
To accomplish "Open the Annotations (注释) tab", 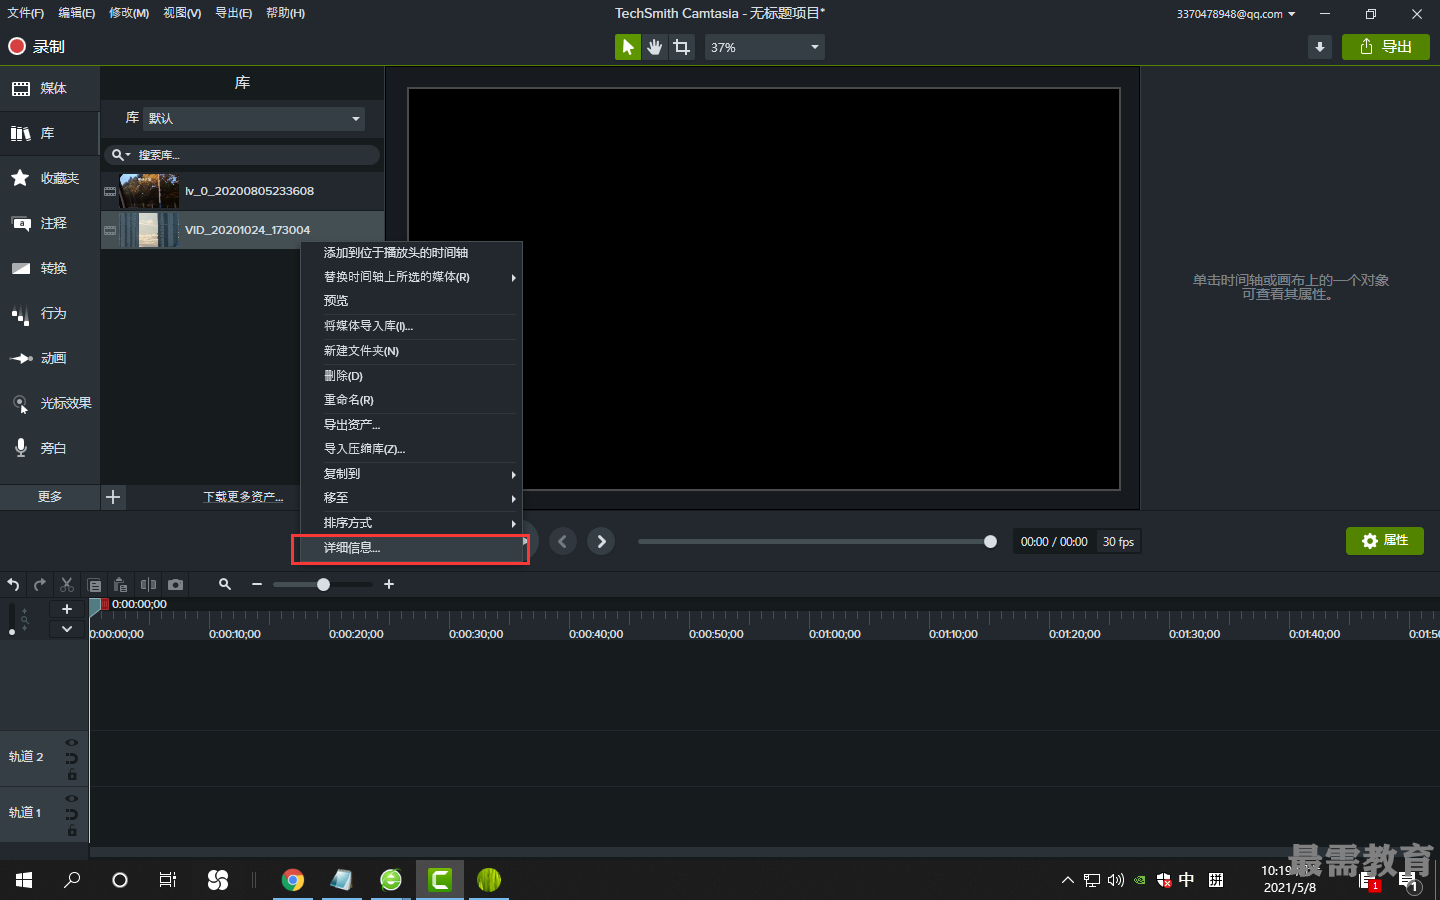I will coord(49,223).
